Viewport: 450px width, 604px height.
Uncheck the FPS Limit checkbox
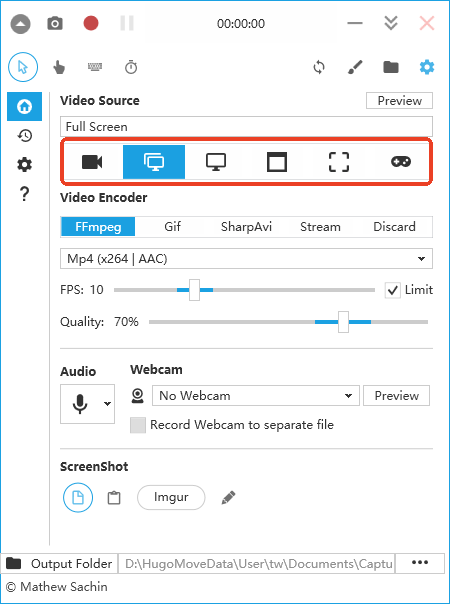(392, 290)
